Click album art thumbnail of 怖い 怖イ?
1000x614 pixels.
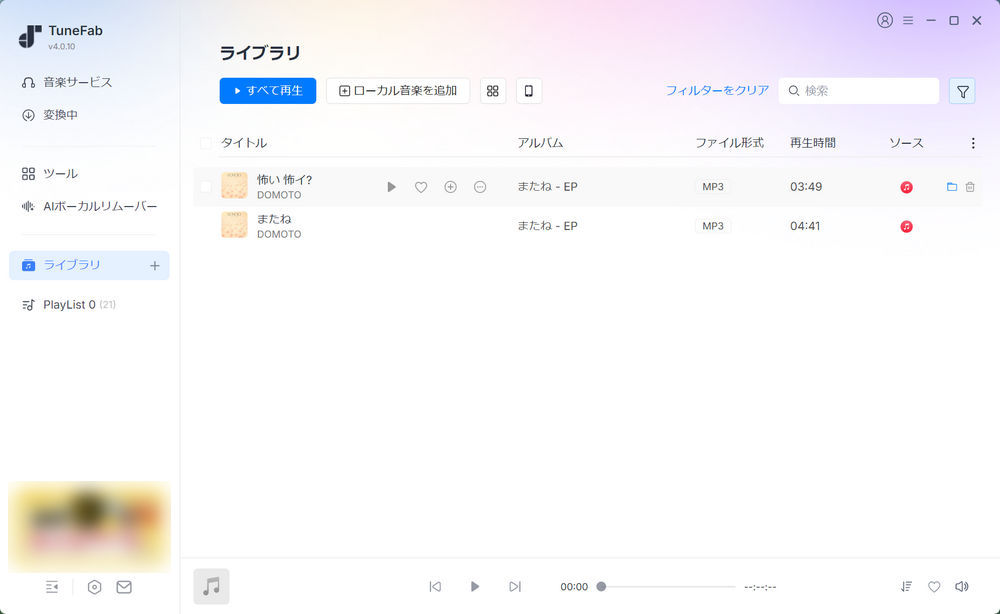234,186
